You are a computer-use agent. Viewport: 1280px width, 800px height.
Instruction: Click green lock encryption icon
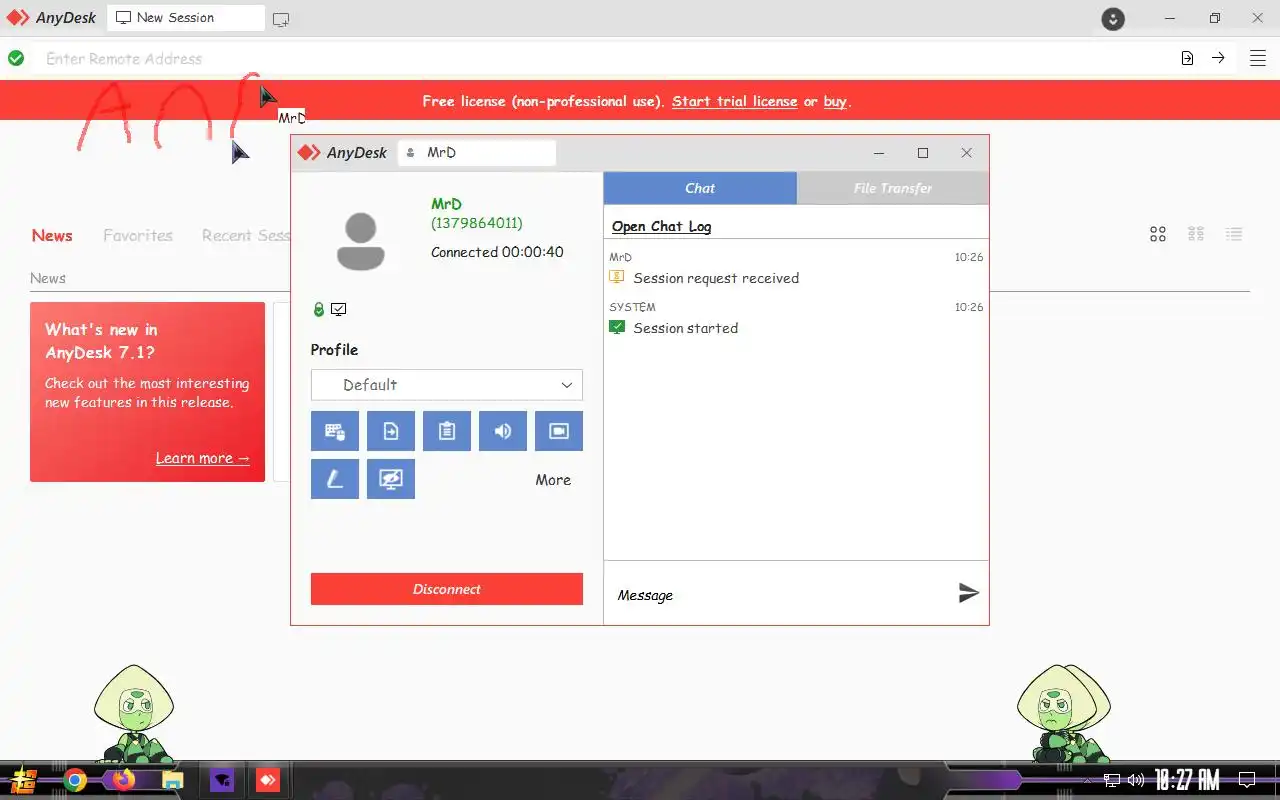pos(319,310)
